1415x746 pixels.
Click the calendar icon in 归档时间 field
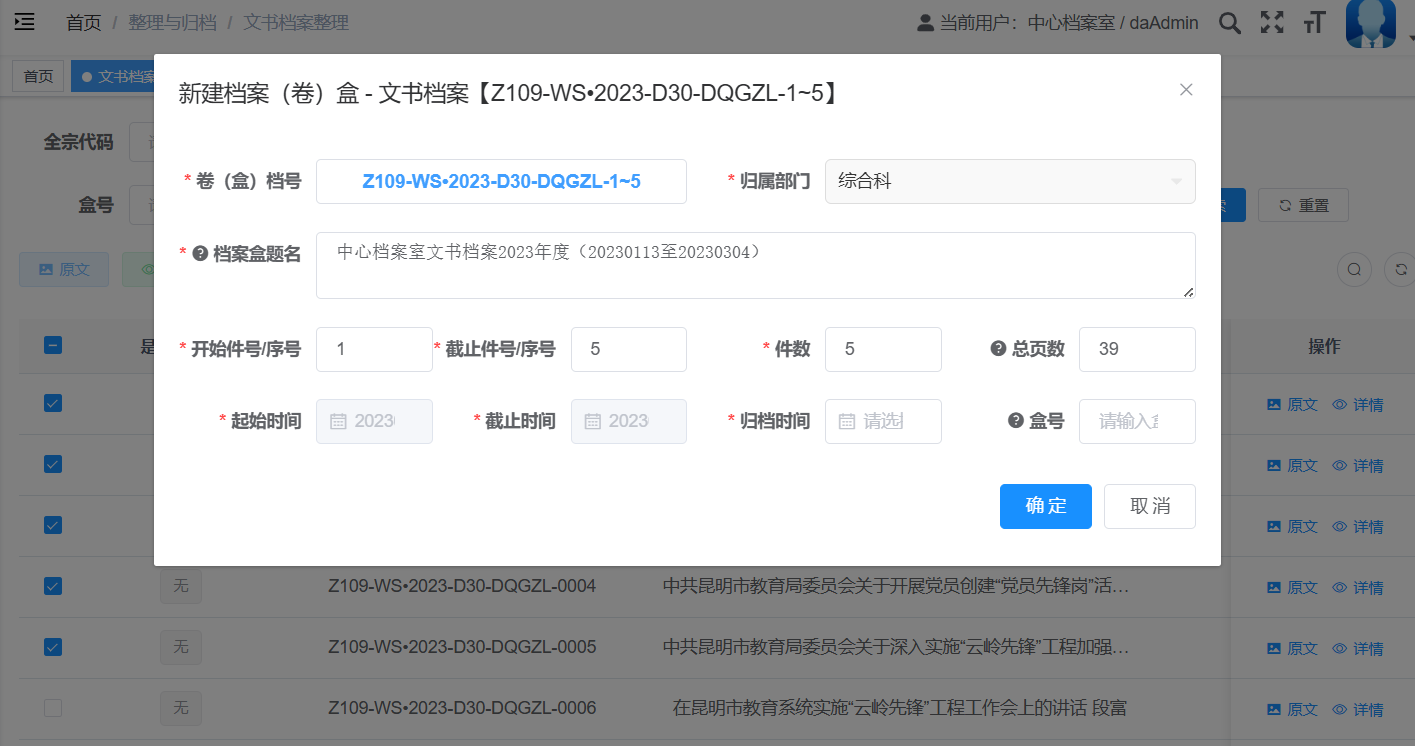pos(847,421)
